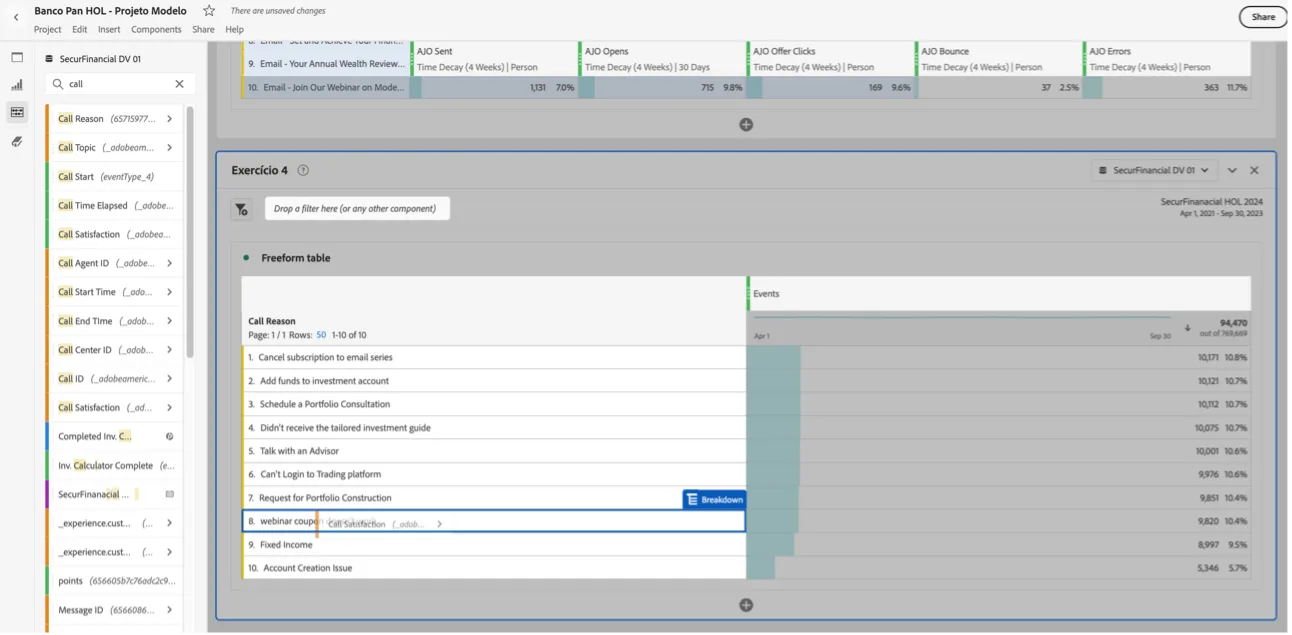Expand the Call Reason component chevron
1292x635 pixels.
[x=169, y=119]
